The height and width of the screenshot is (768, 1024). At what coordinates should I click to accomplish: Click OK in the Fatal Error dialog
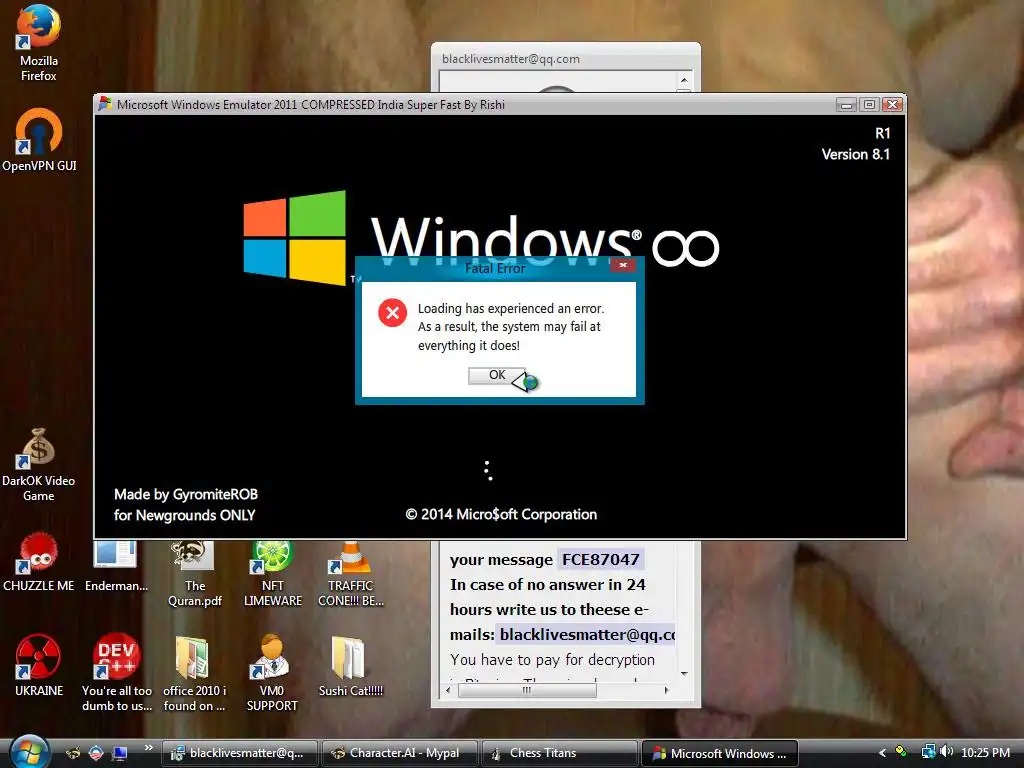click(x=497, y=376)
